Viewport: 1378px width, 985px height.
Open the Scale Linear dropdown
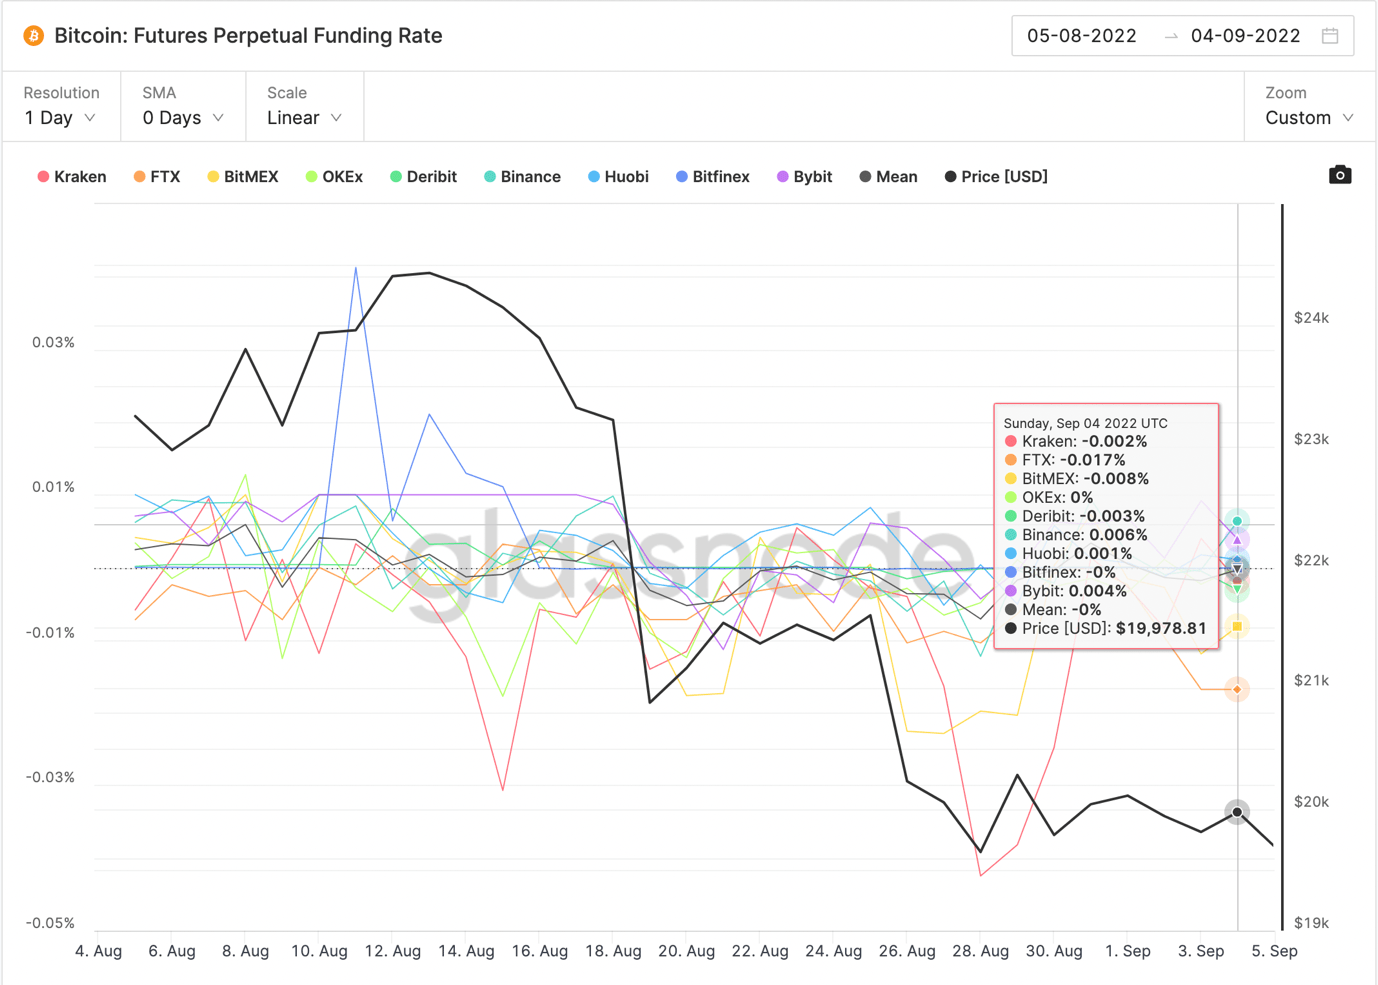point(304,118)
